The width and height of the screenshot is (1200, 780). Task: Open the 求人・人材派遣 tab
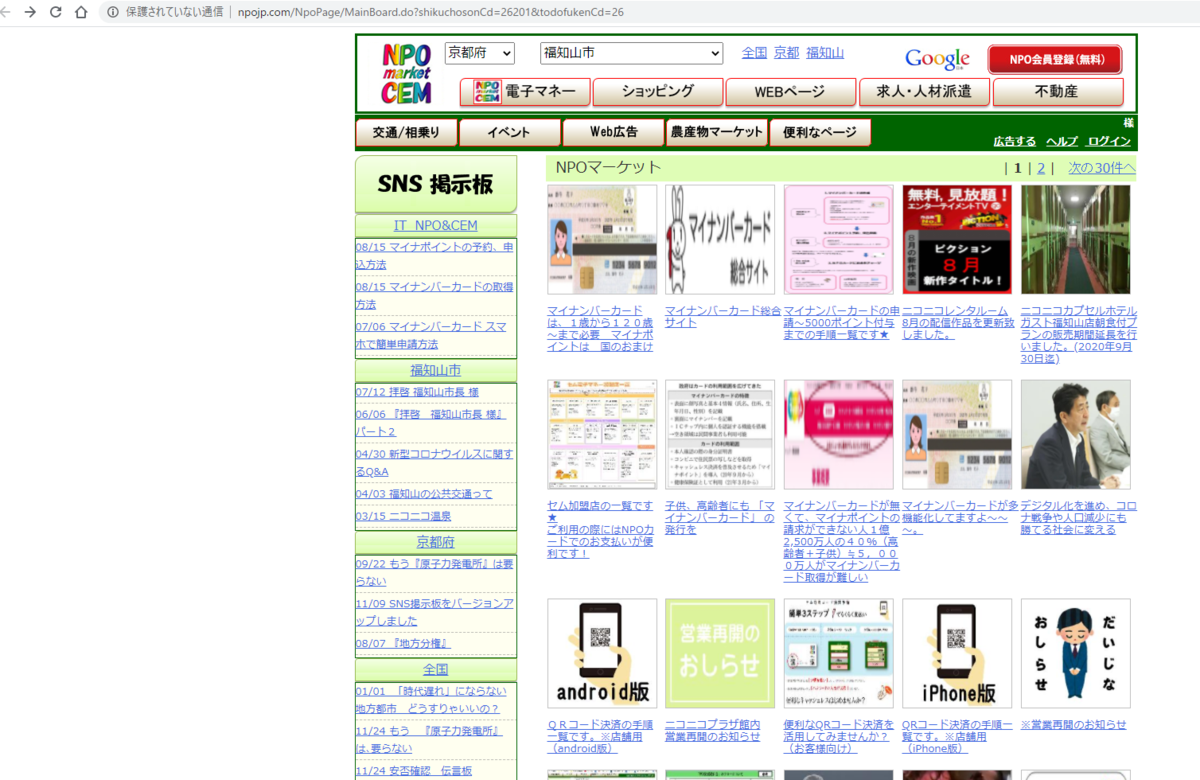pos(924,92)
